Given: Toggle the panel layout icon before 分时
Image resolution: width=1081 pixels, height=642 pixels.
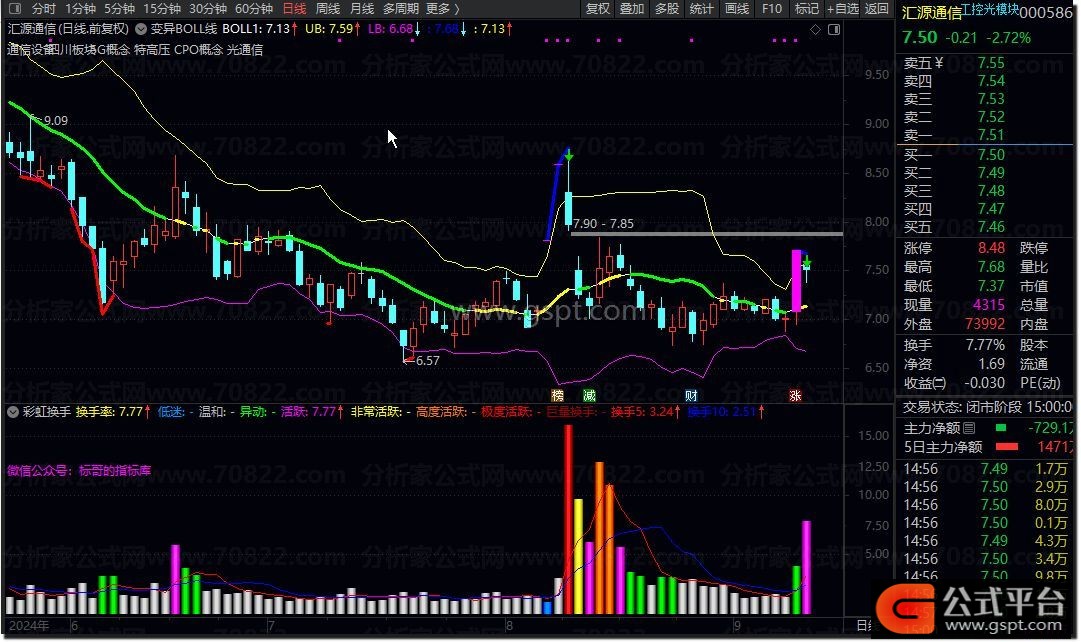Looking at the screenshot, I should click(15, 9).
